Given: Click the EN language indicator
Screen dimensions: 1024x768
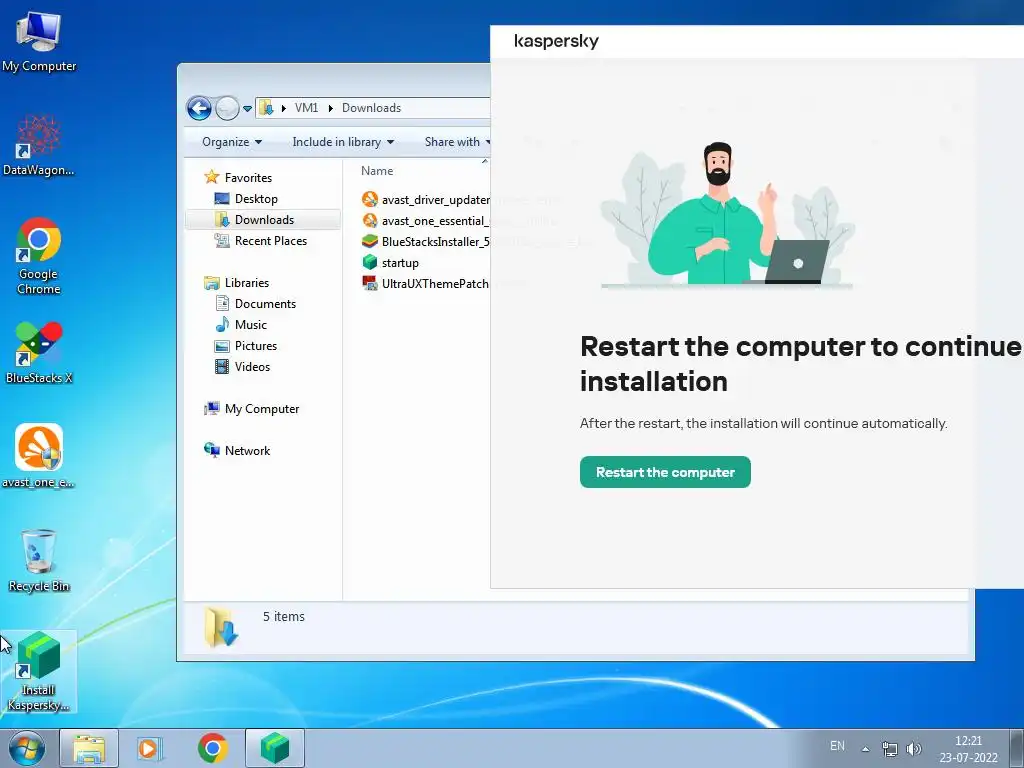Looking at the screenshot, I should 837,746.
